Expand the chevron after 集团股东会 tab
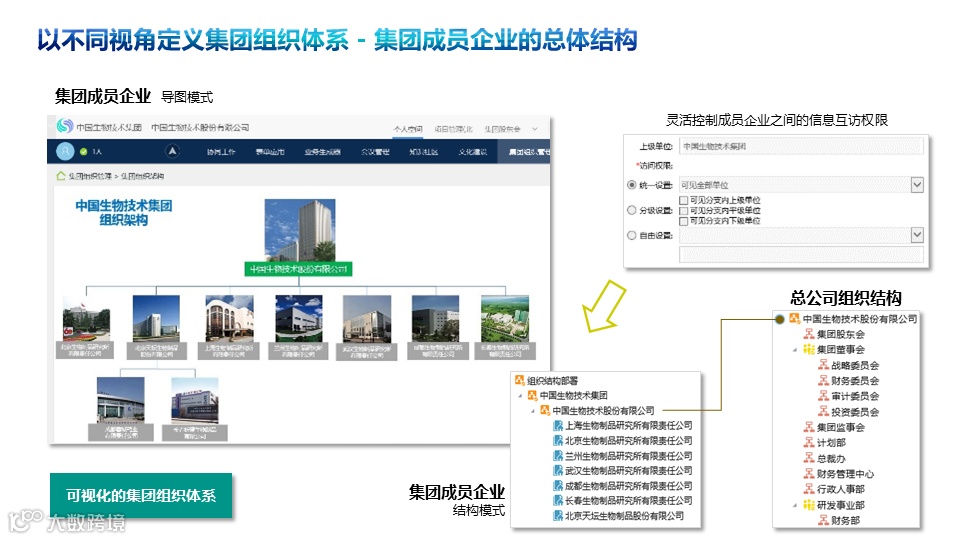Screen dimensions: 960x540 (534, 129)
